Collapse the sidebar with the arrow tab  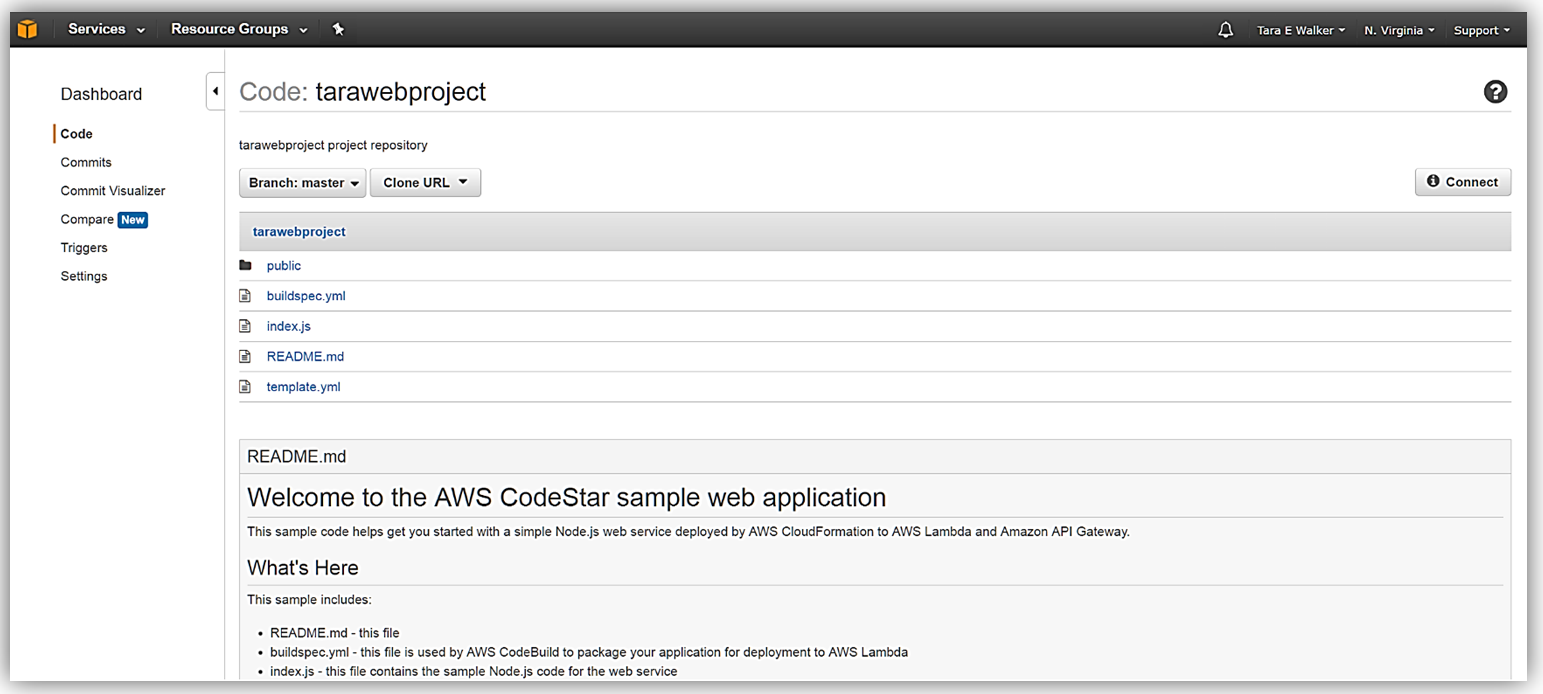[215, 92]
